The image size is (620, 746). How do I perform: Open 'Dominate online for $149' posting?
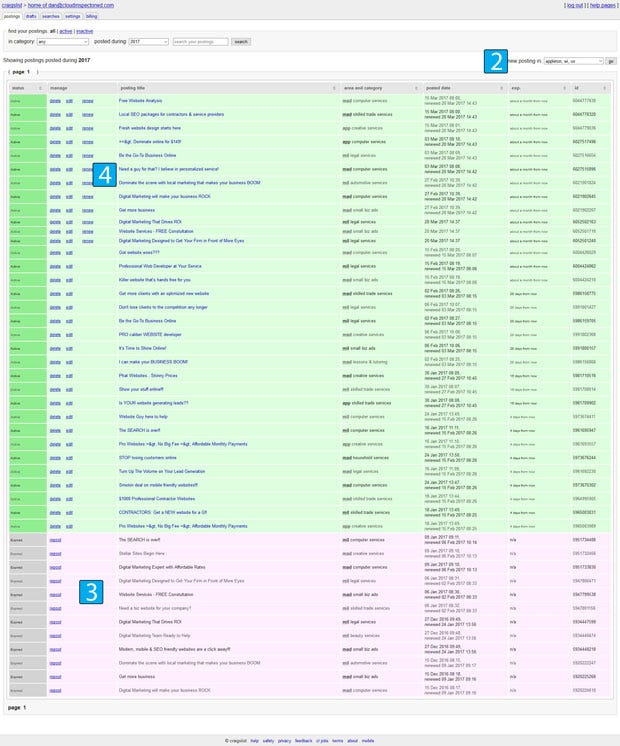click(x=150, y=142)
